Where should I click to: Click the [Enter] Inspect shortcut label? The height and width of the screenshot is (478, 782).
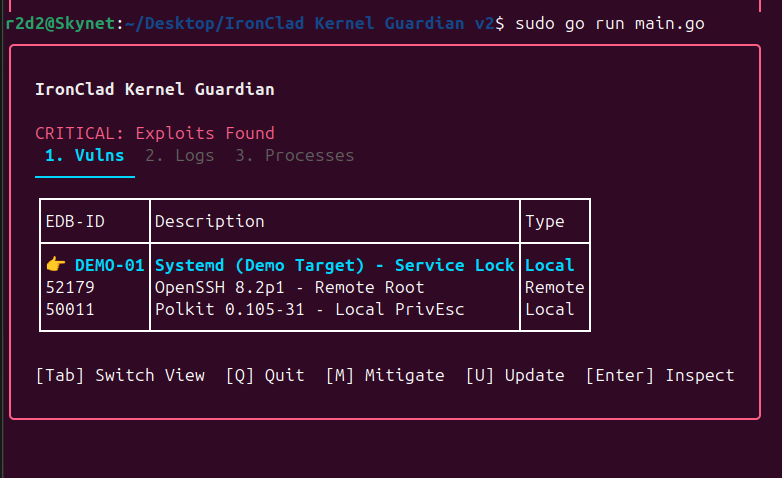[659, 375]
